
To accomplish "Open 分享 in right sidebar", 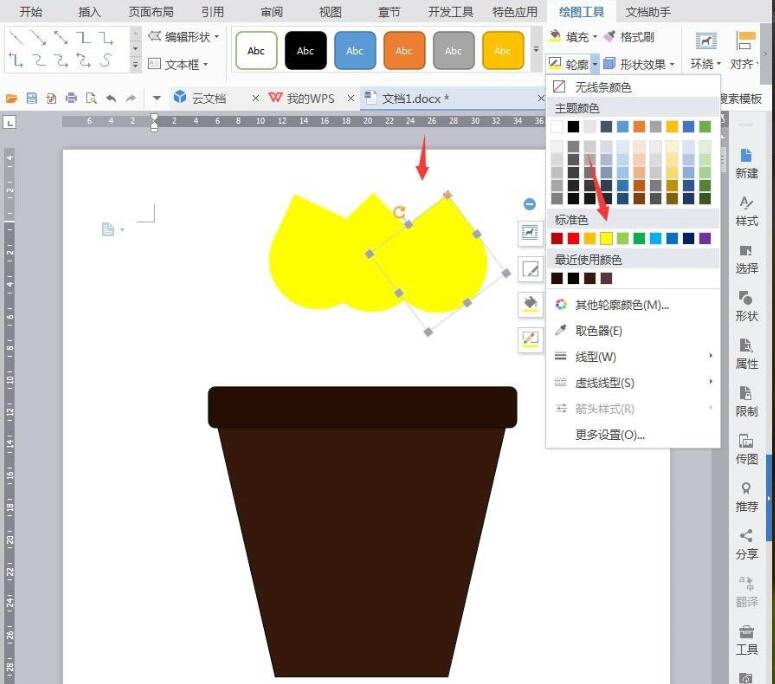I will (746, 544).
